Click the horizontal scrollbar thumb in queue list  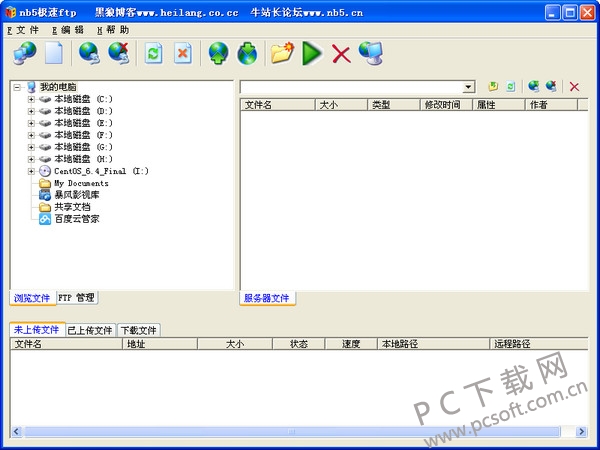(x=292, y=432)
